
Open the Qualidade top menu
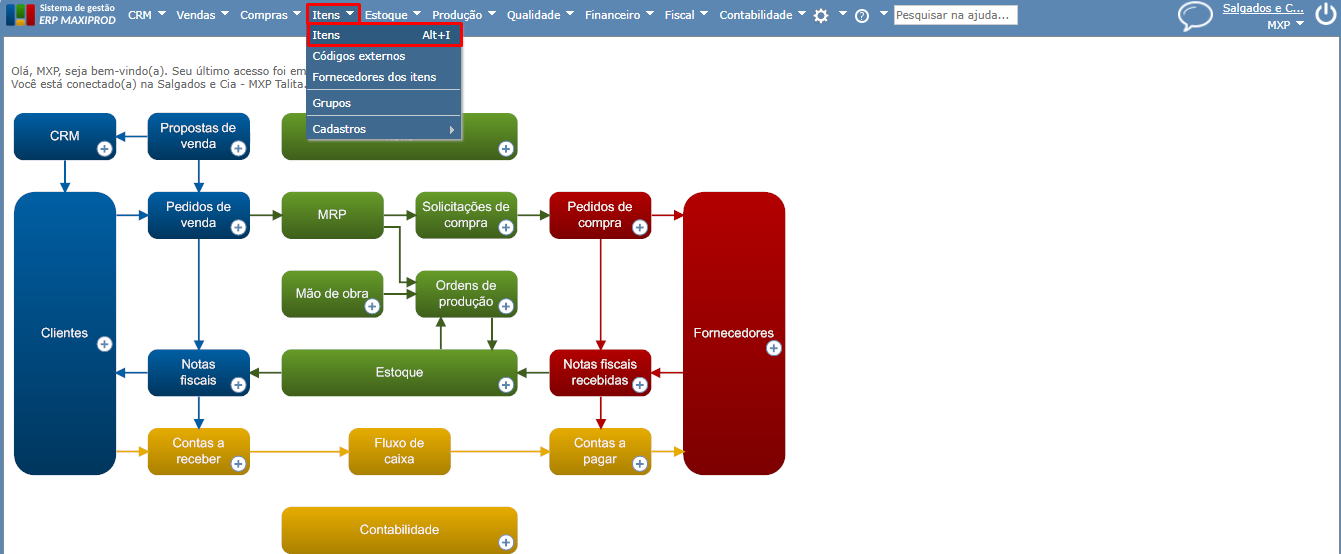pos(540,15)
